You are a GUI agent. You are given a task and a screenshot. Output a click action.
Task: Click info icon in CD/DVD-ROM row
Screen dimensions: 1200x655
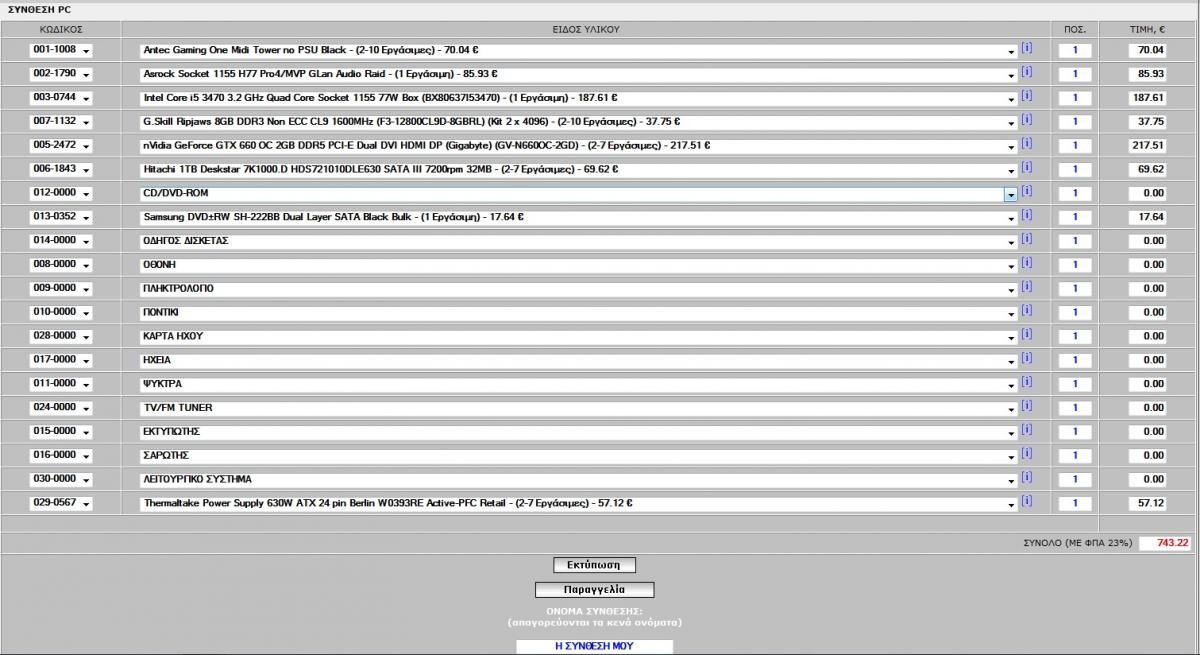[1026, 191]
